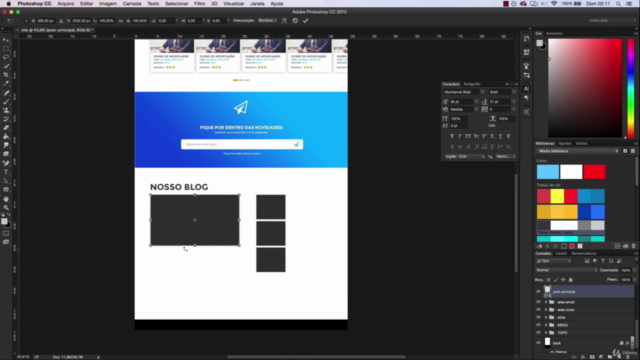Viewport: 640px width, 360px height.
Task: Click the new group folder icon in Layers
Action: [x=610, y=357]
